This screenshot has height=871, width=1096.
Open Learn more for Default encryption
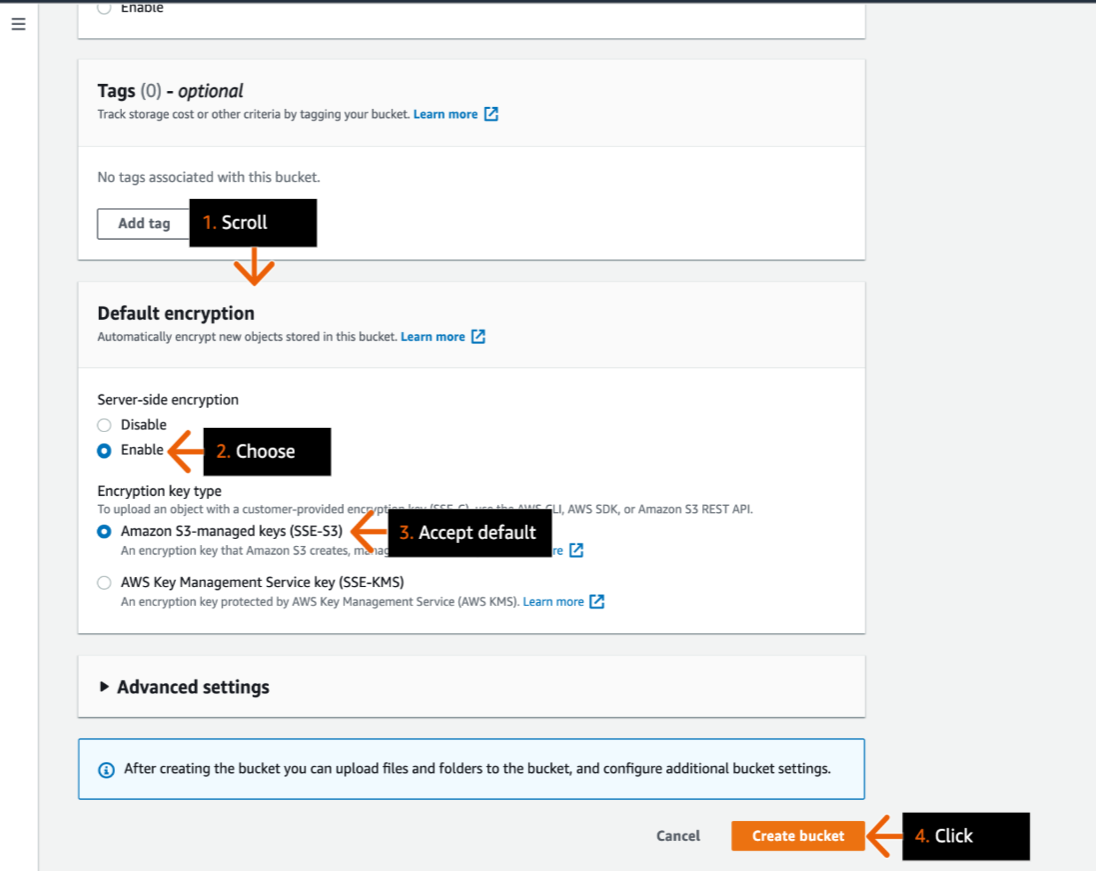tap(435, 336)
